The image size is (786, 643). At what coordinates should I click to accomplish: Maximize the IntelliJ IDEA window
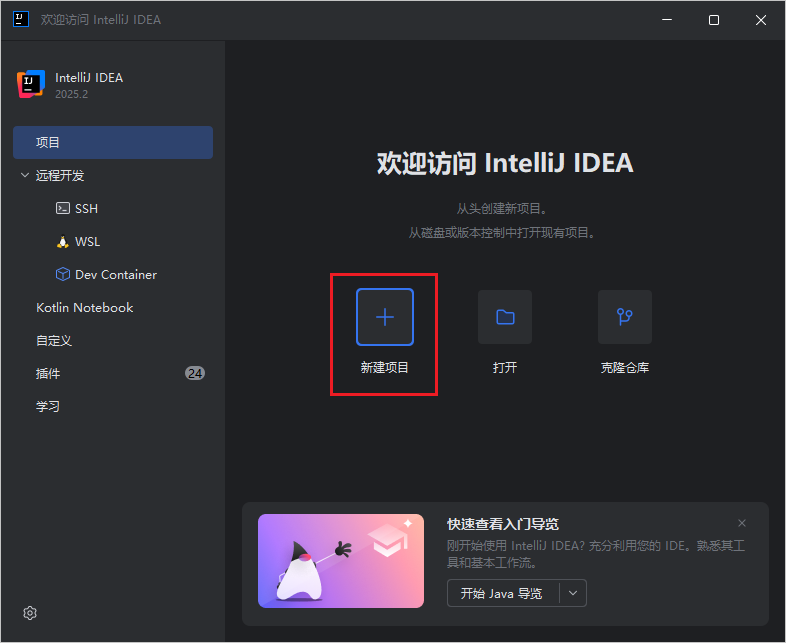pyautogui.click(x=714, y=20)
